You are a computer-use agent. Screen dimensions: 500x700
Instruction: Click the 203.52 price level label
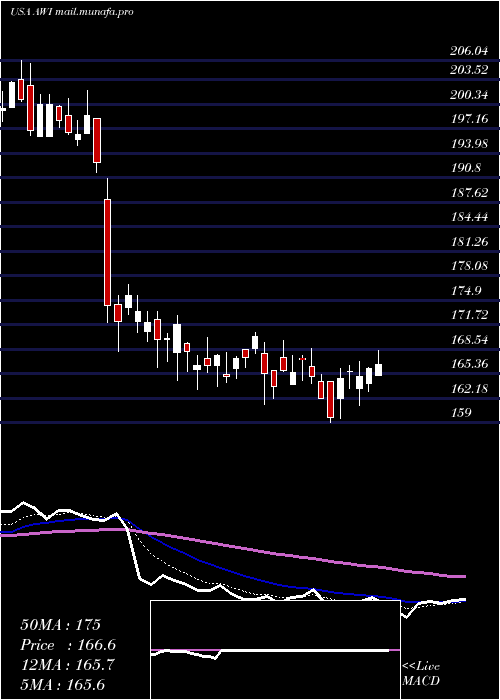pos(468,70)
